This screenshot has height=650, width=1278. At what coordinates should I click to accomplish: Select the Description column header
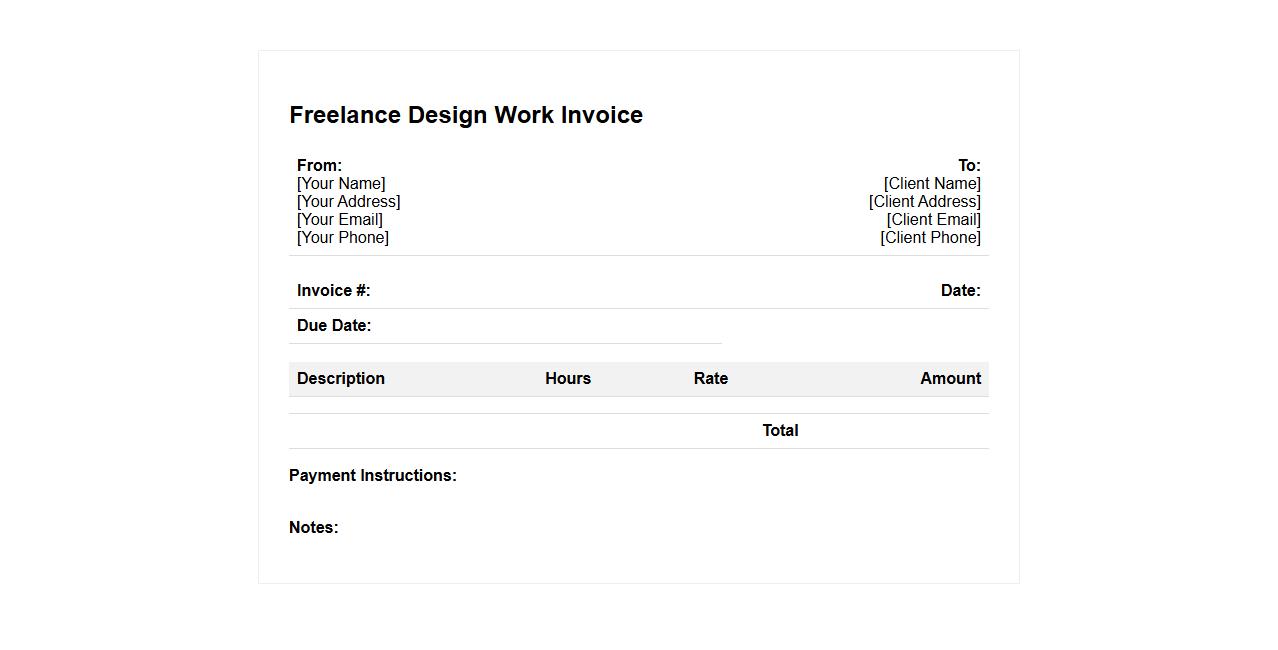[341, 379]
